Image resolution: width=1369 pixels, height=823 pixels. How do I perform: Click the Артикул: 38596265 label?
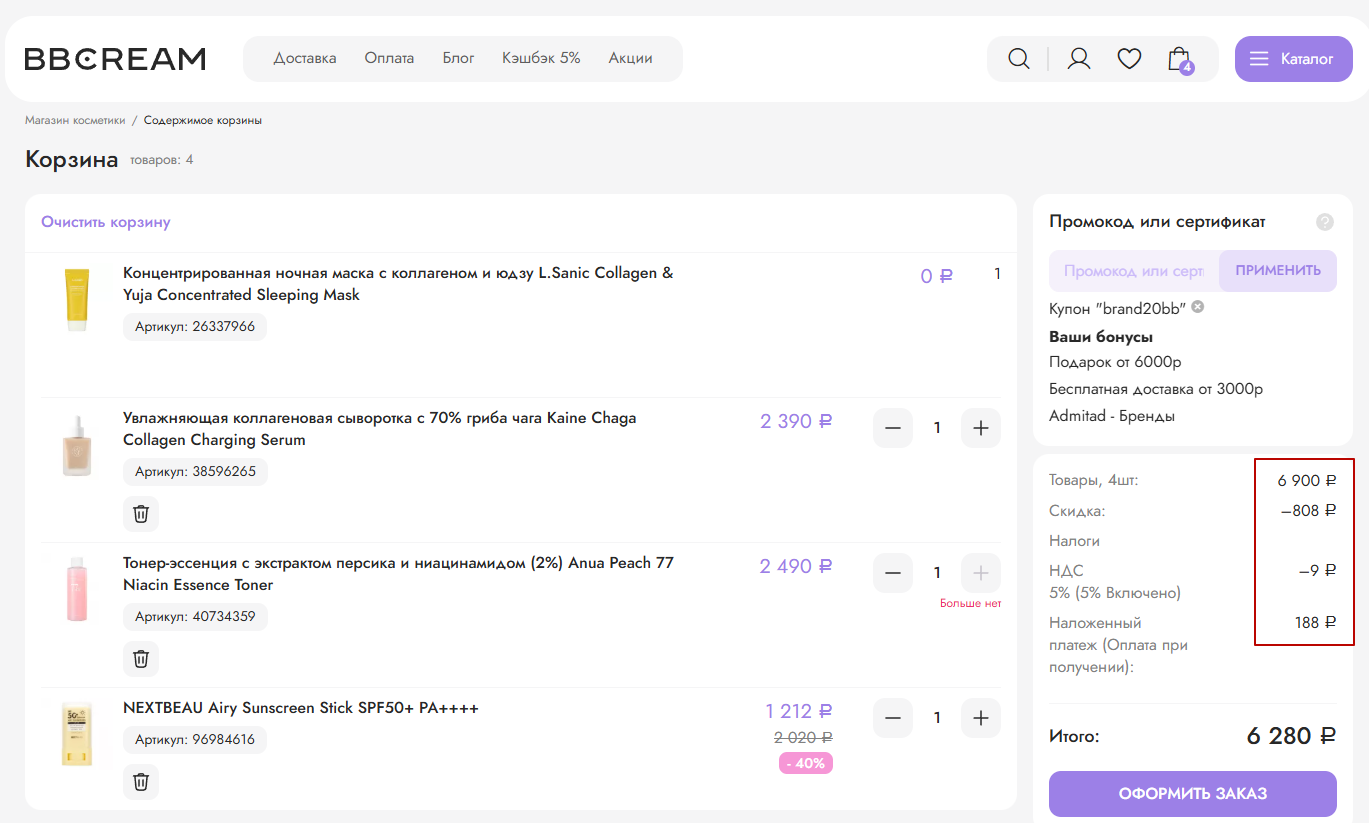(x=195, y=472)
